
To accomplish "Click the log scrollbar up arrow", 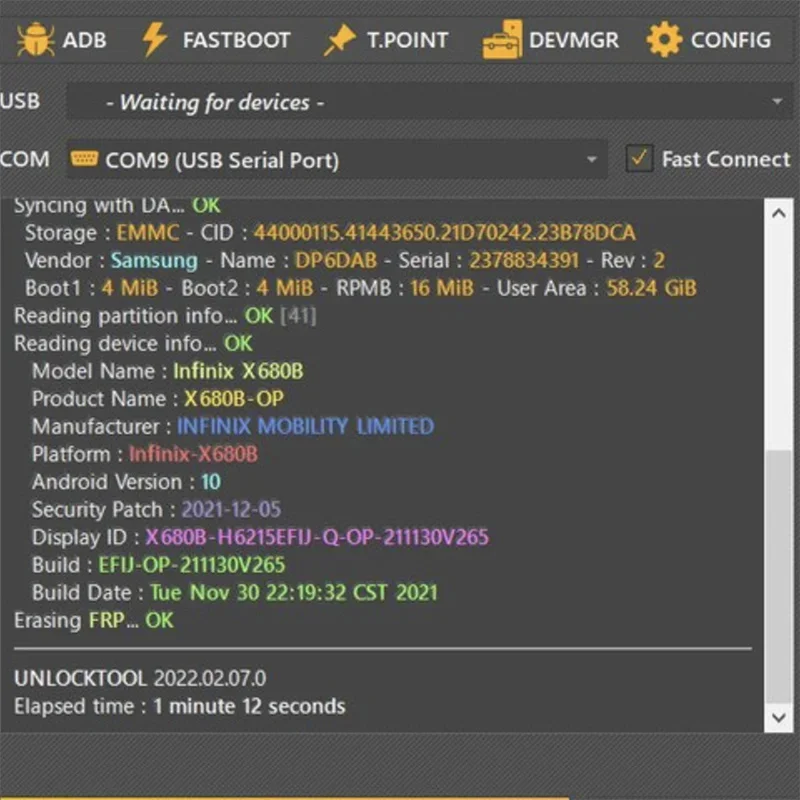I will click(x=779, y=213).
